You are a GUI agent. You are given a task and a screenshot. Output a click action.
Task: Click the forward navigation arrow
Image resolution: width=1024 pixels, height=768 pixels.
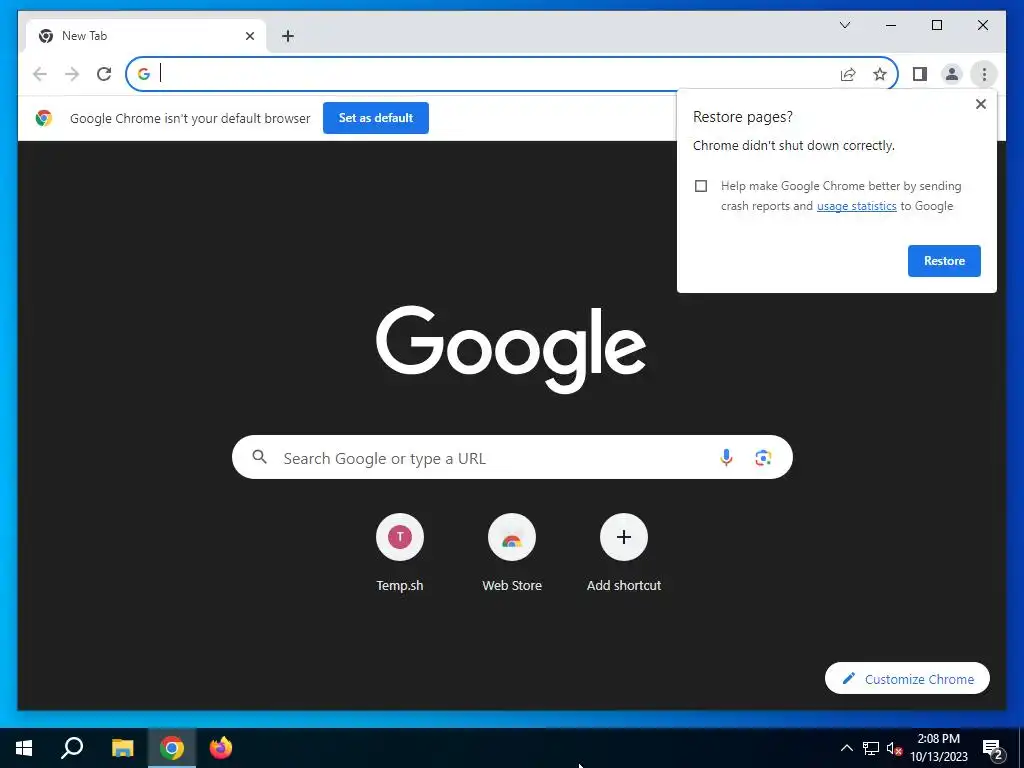[x=72, y=74]
